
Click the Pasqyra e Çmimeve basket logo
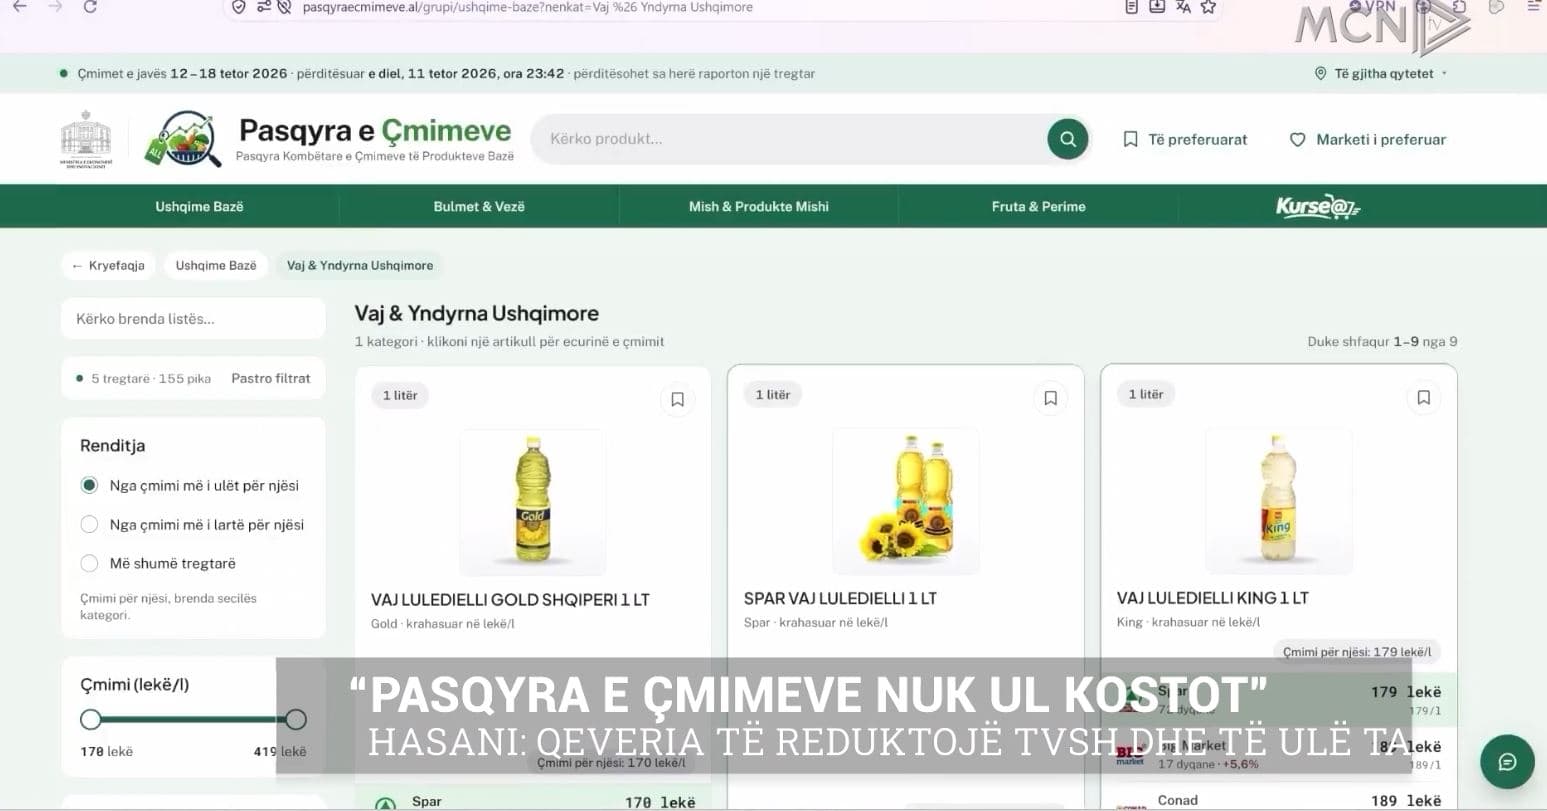pyautogui.click(x=183, y=139)
